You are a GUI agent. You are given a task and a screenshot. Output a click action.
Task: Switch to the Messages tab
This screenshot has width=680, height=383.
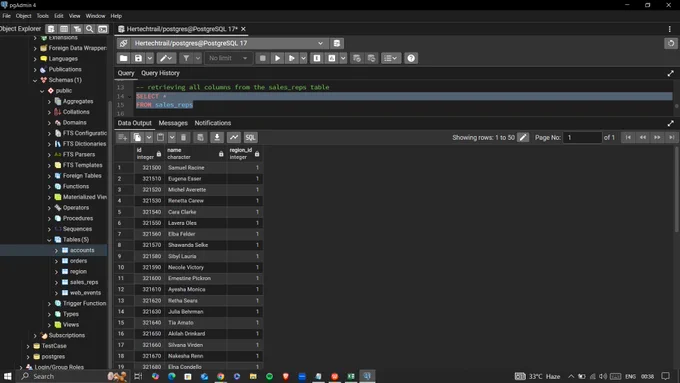[x=173, y=123]
